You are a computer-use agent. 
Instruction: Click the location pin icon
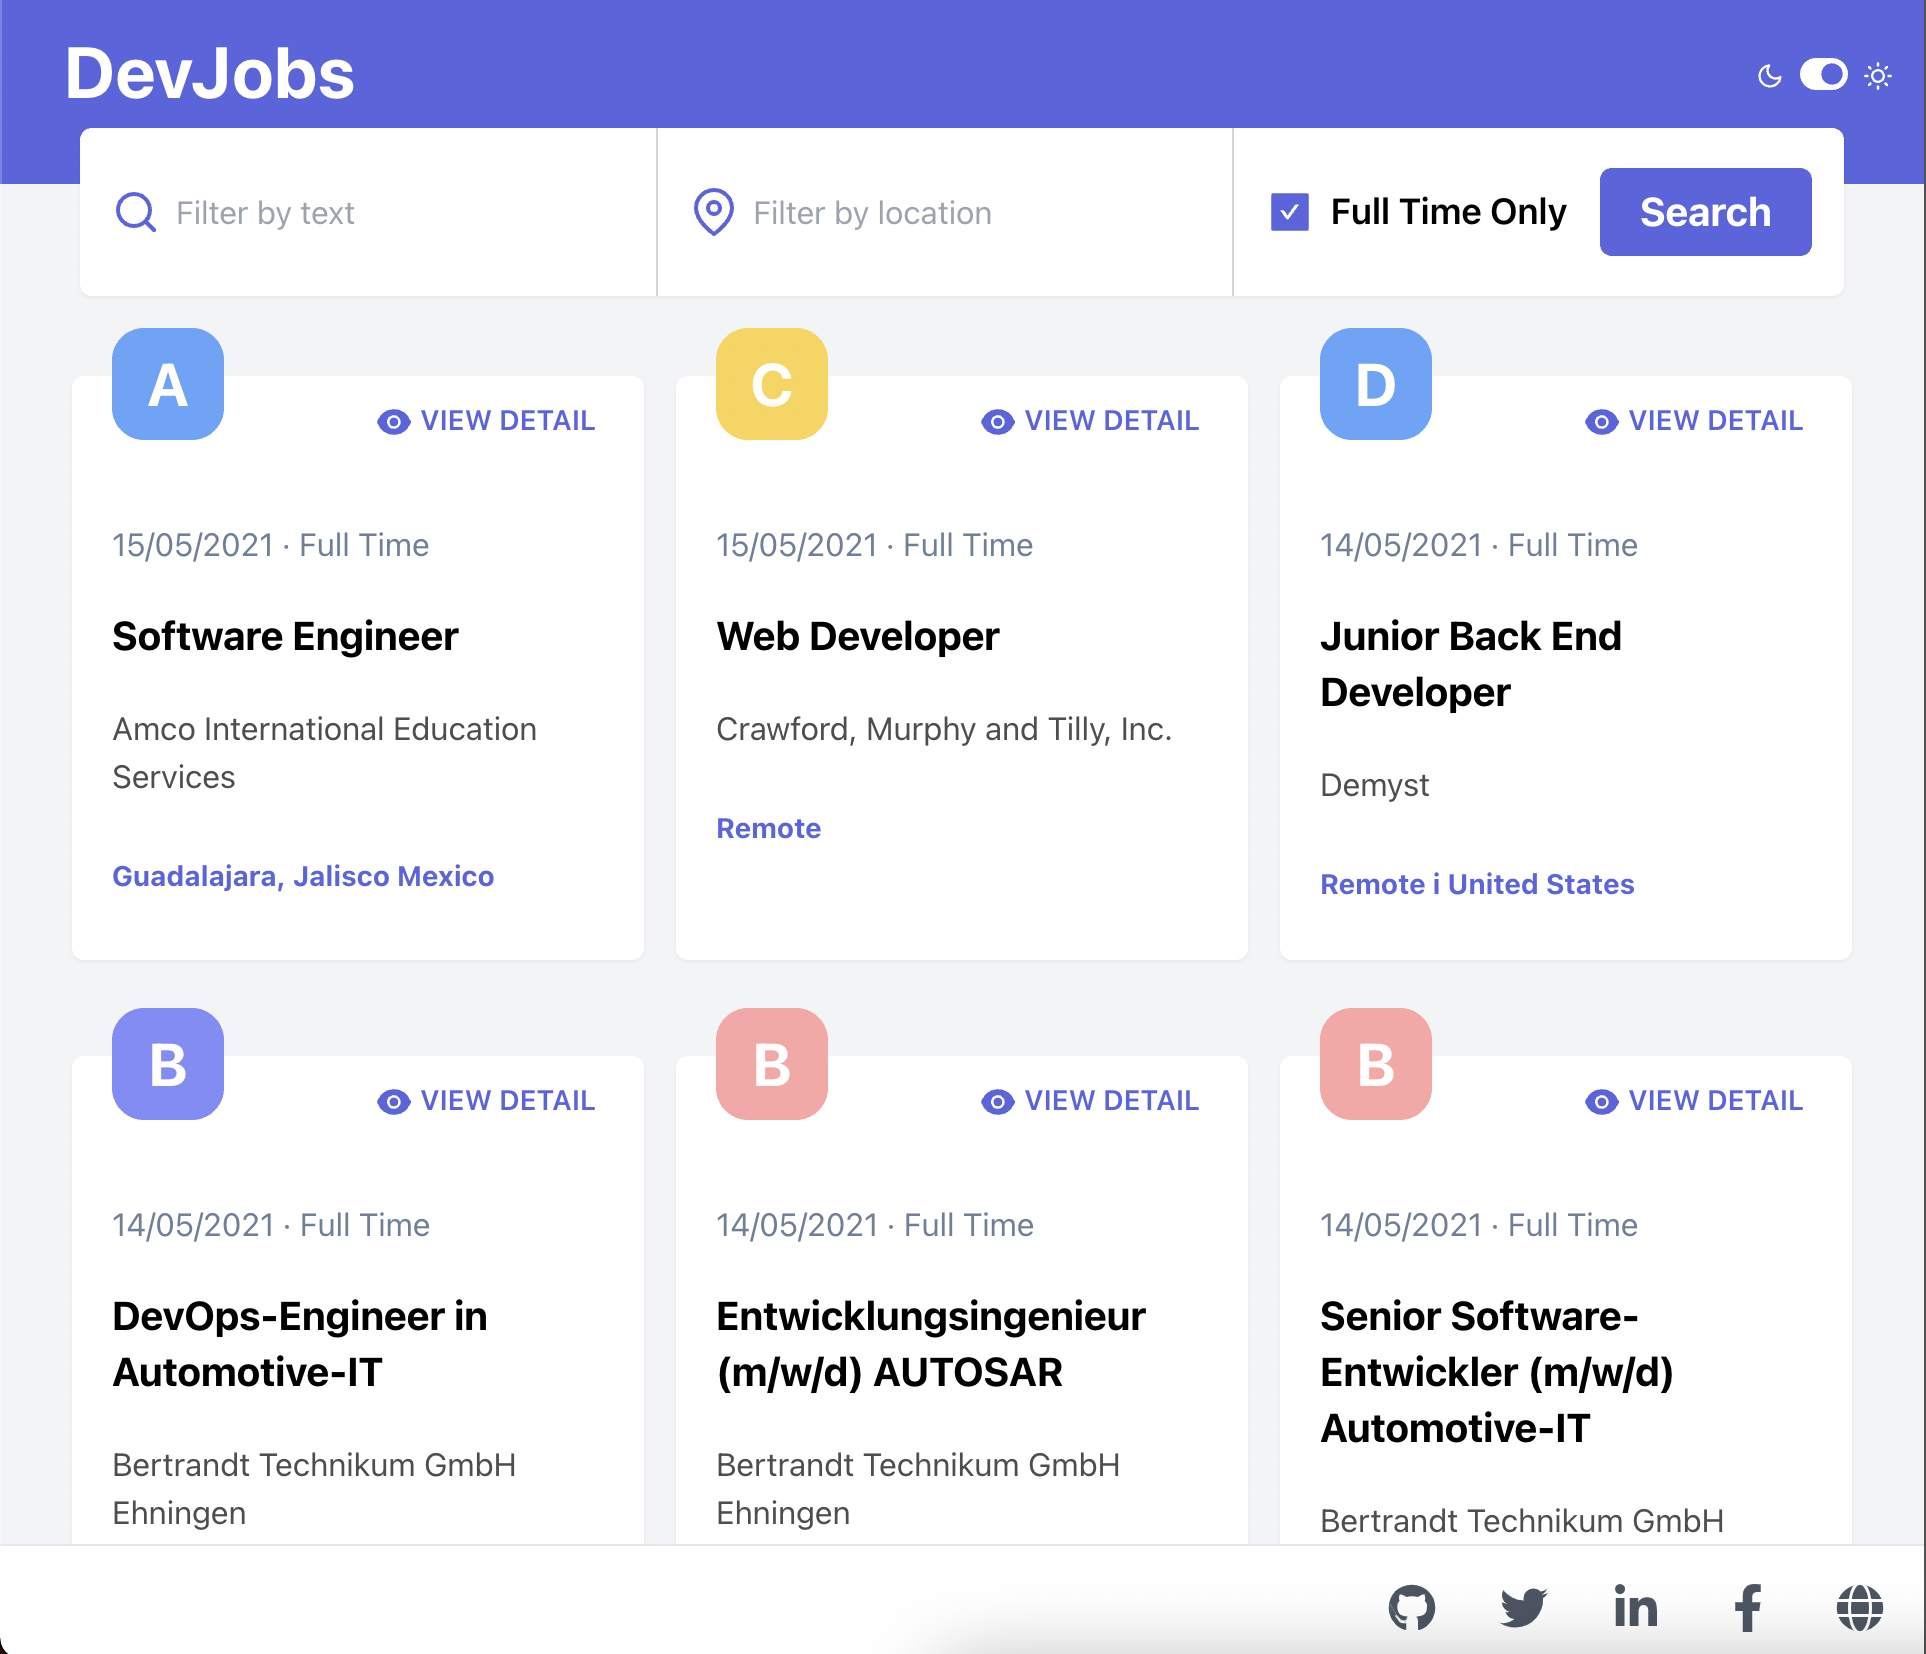[x=713, y=212]
